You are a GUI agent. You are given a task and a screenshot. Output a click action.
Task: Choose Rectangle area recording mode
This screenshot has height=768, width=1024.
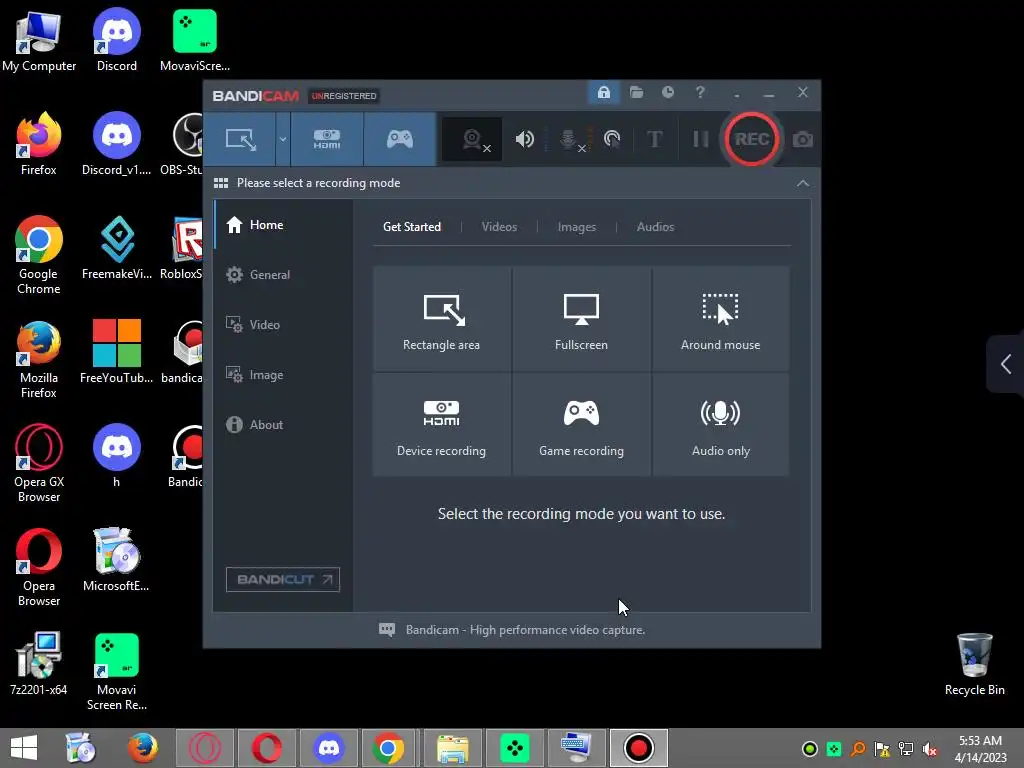point(441,318)
